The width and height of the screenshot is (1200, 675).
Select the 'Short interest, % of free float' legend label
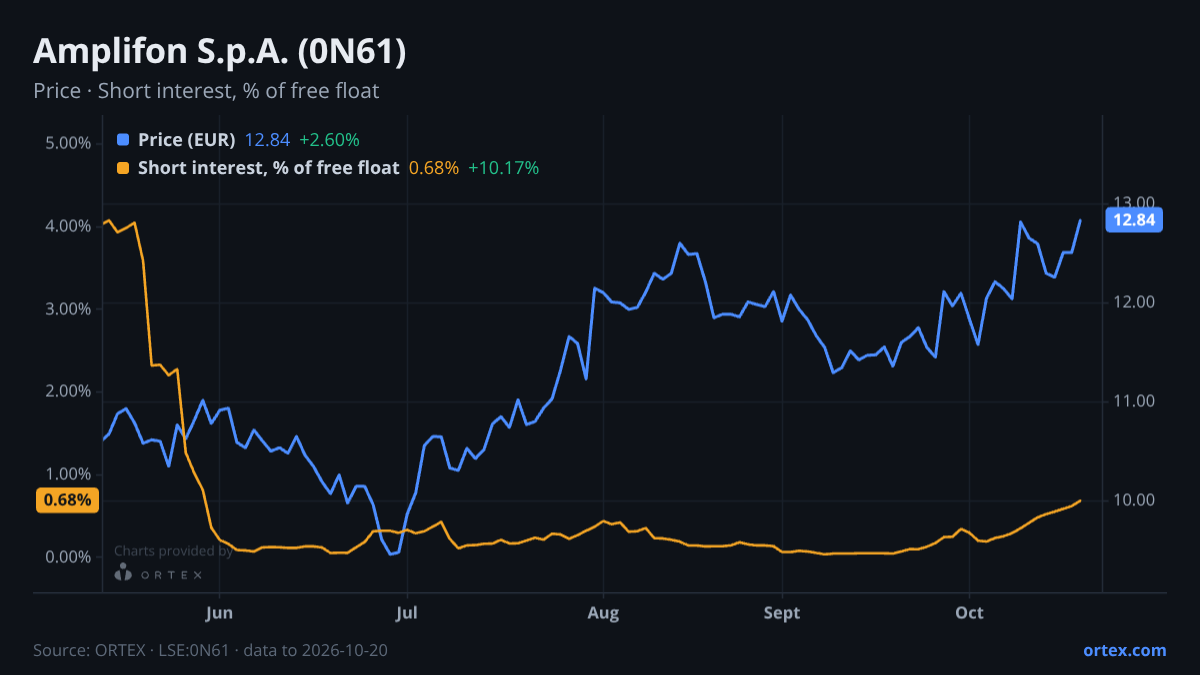pyautogui.click(x=268, y=168)
